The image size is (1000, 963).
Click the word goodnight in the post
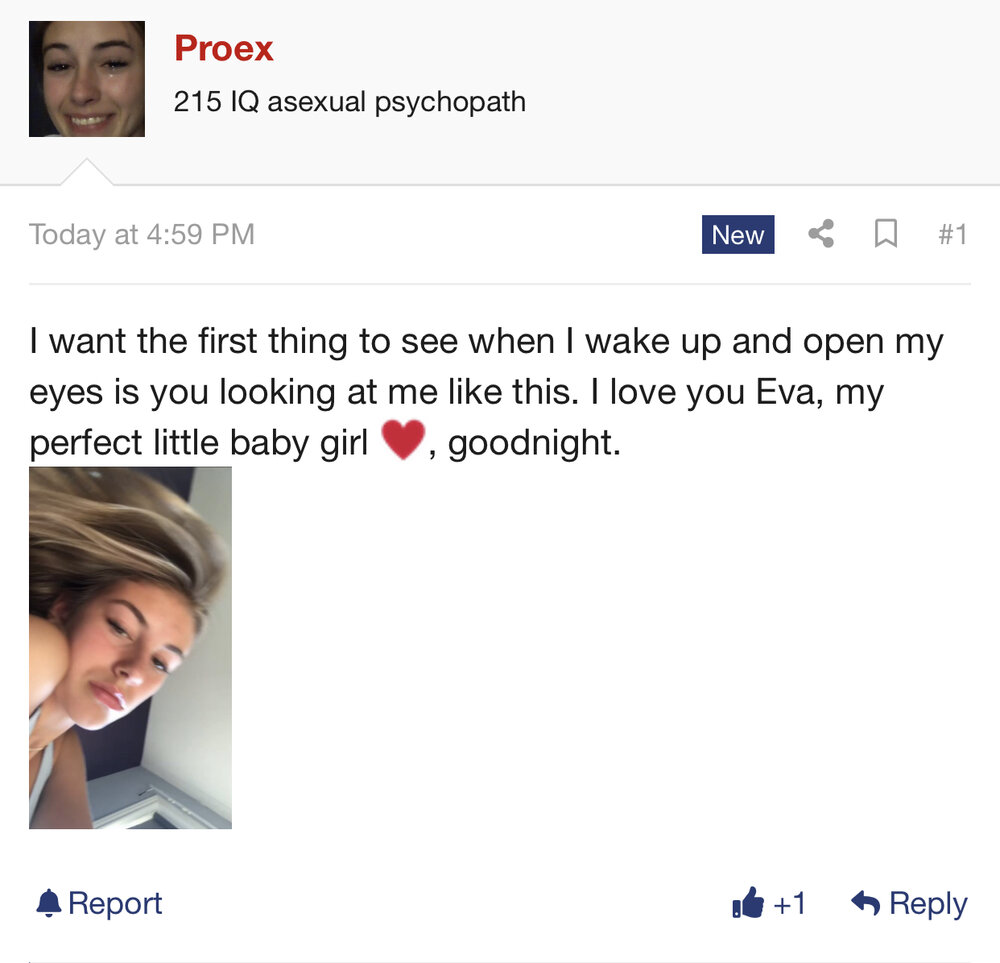(534, 444)
